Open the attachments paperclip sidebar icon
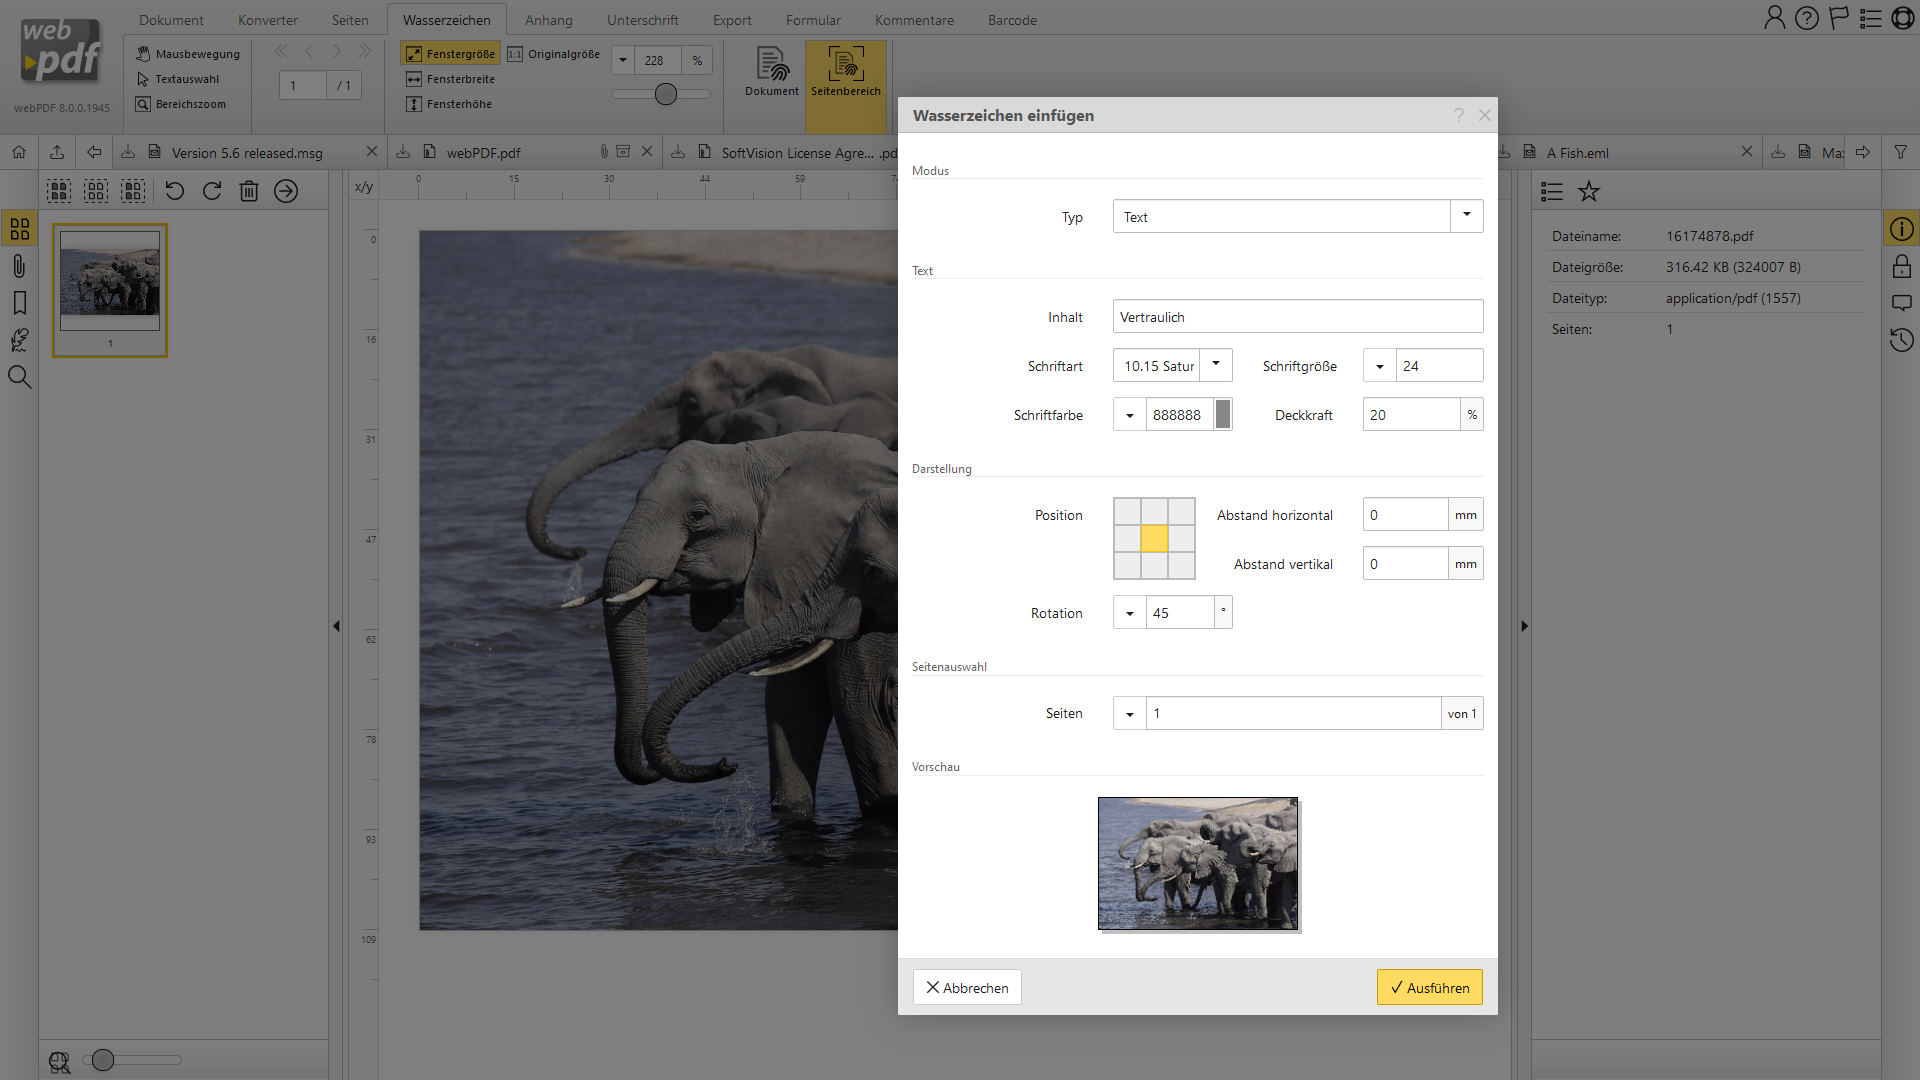1920x1080 pixels. click(x=19, y=266)
